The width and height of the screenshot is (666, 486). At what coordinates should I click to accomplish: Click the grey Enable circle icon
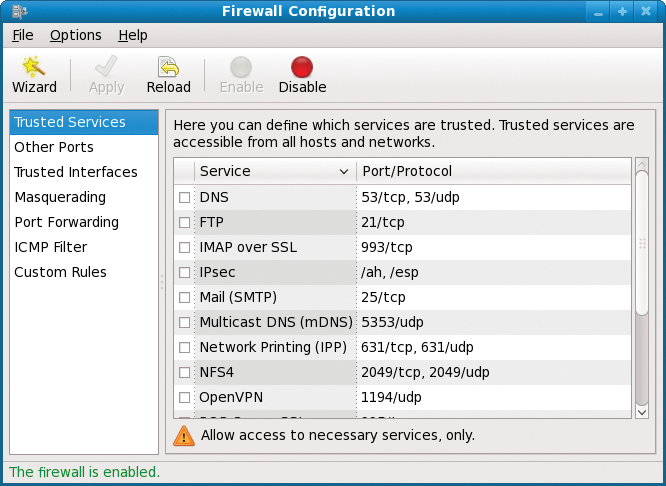[241, 67]
